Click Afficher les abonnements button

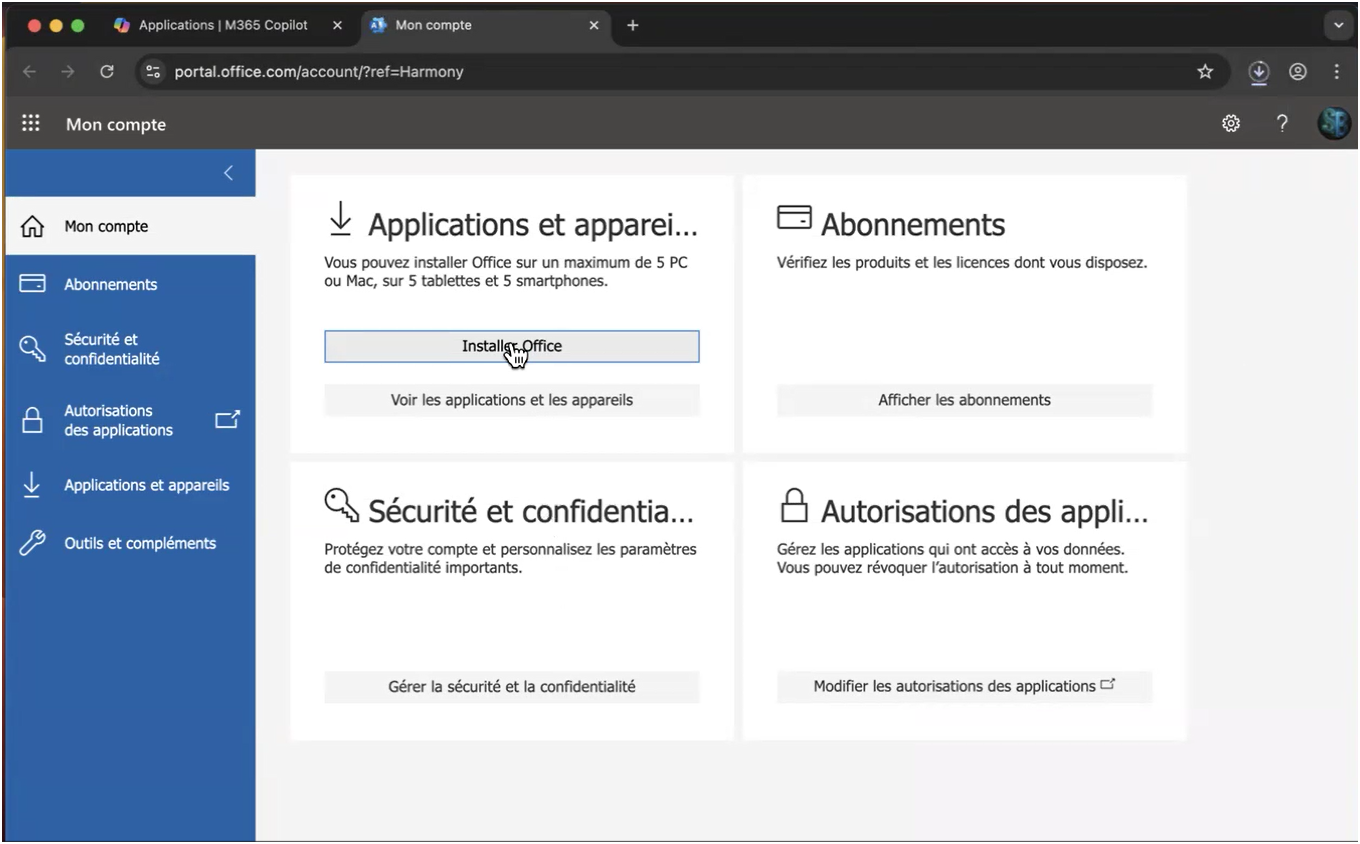point(964,400)
